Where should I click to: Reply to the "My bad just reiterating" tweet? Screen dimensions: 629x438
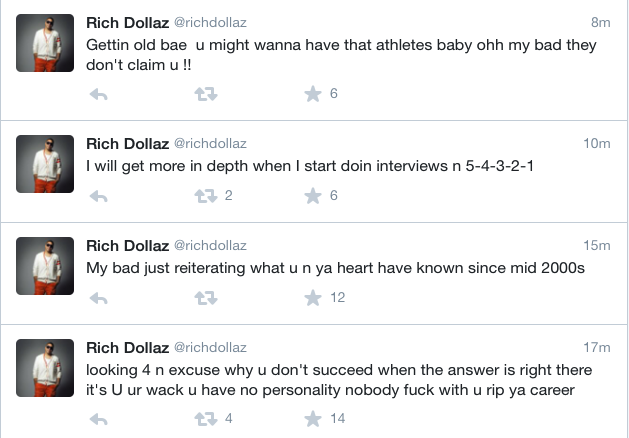pos(98,298)
